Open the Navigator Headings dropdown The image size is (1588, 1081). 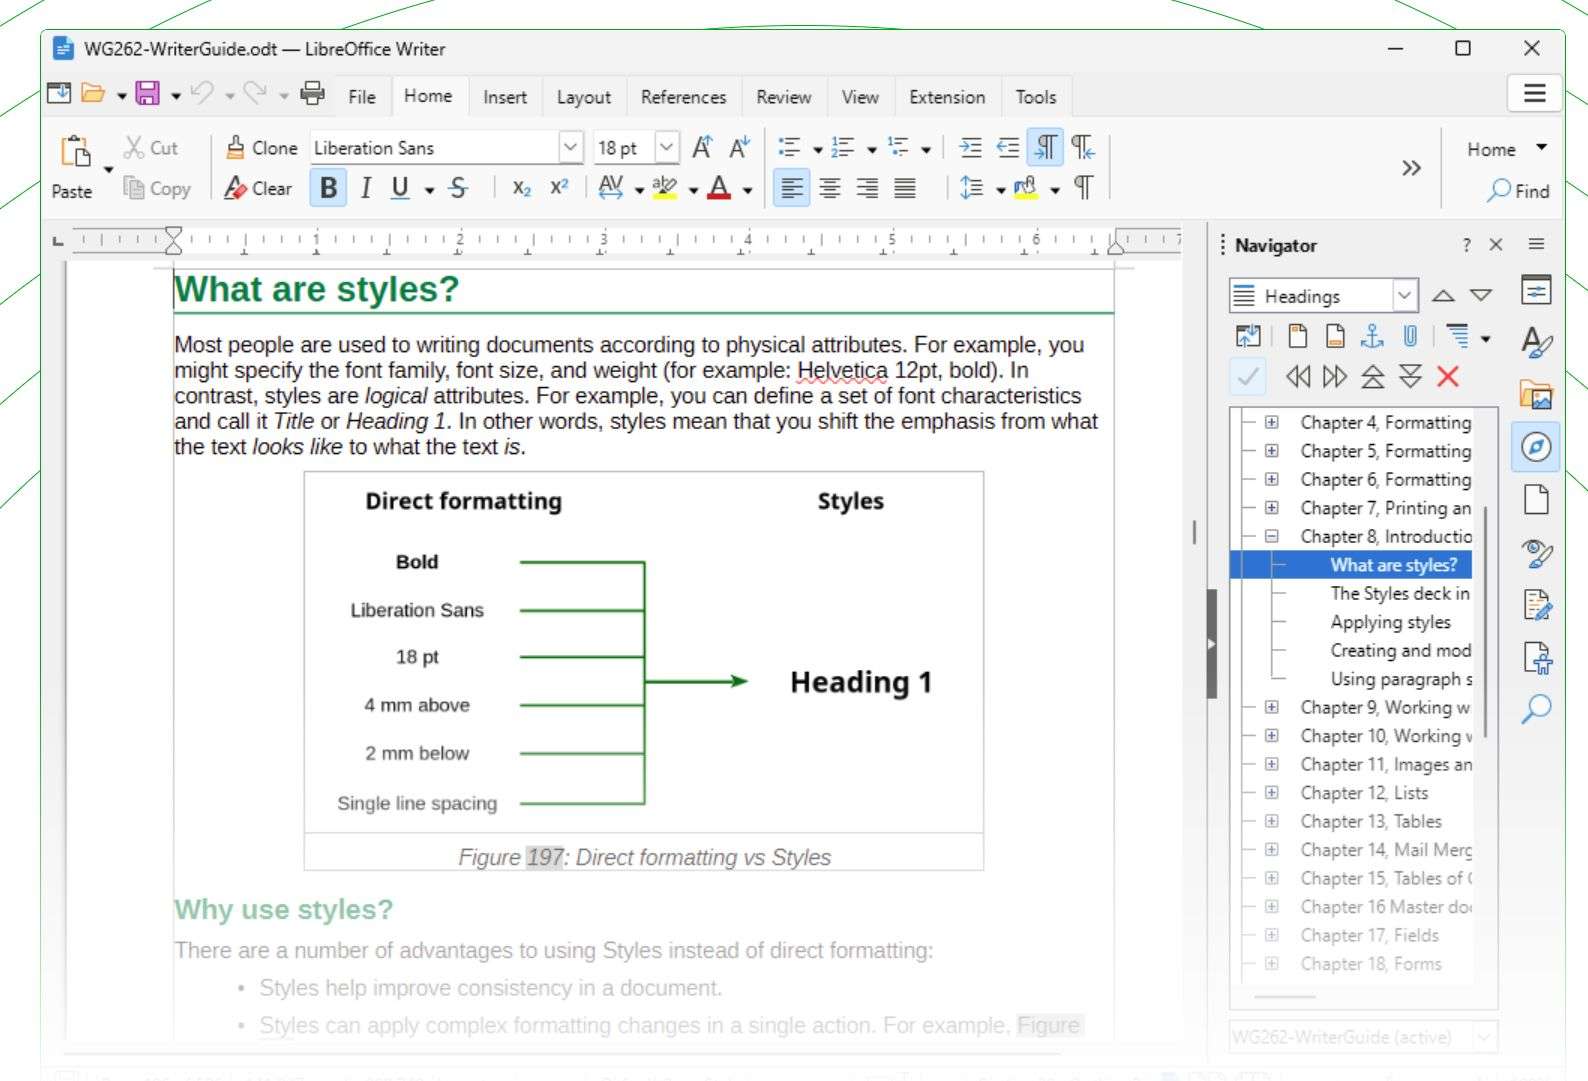point(1404,295)
